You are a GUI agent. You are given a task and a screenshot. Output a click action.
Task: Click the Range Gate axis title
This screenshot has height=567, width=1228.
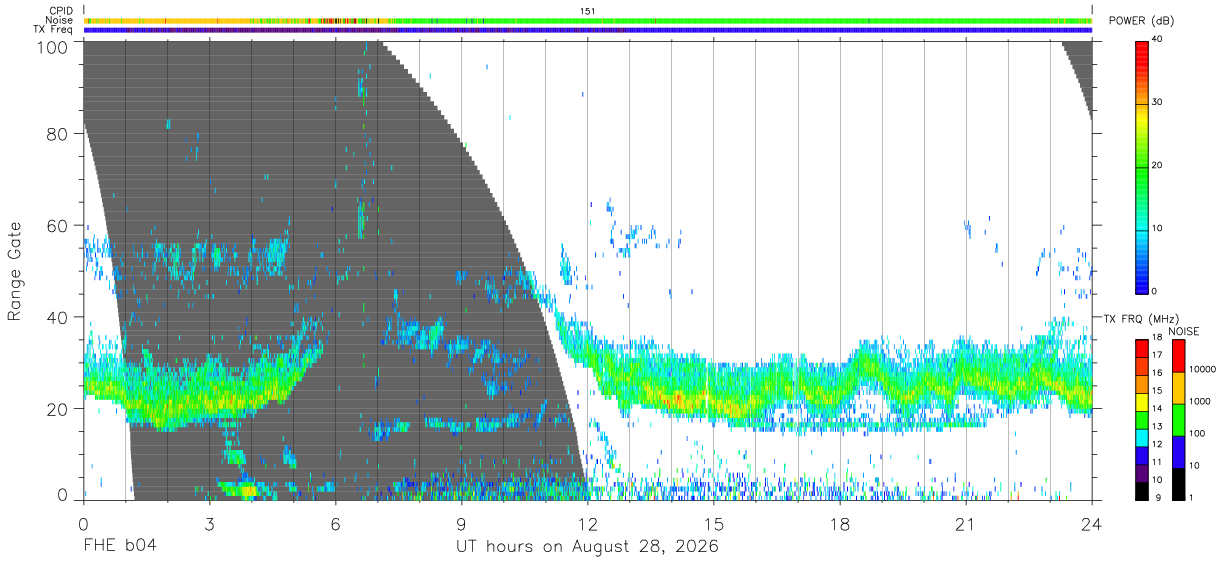[15, 271]
